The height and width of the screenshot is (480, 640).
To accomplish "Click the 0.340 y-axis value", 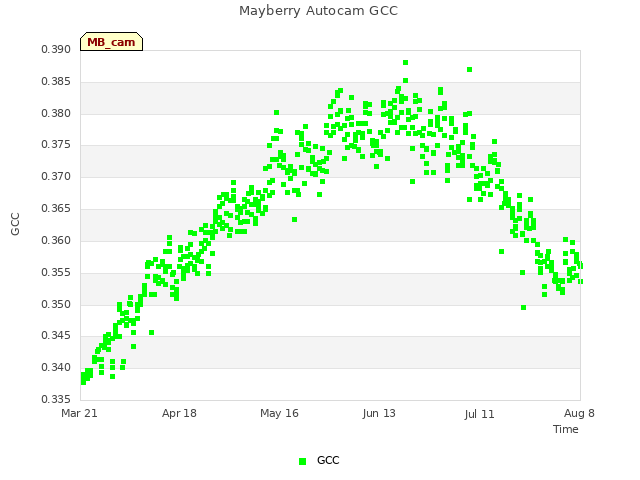I will (x=56, y=367).
